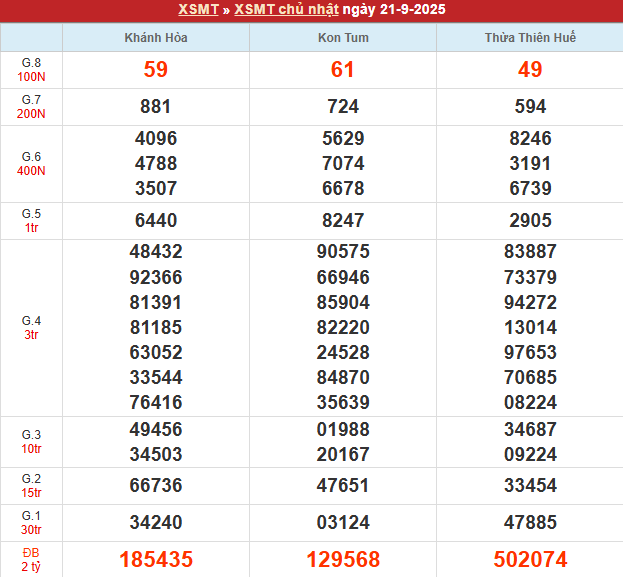The width and height of the screenshot is (623, 577).
Task: Select the number 8246
Action: 530,139
